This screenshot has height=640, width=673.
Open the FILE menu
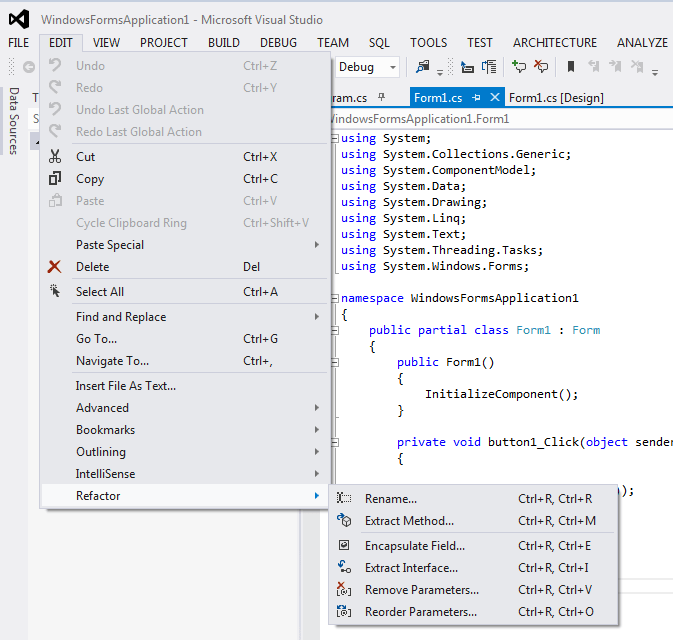pos(18,42)
